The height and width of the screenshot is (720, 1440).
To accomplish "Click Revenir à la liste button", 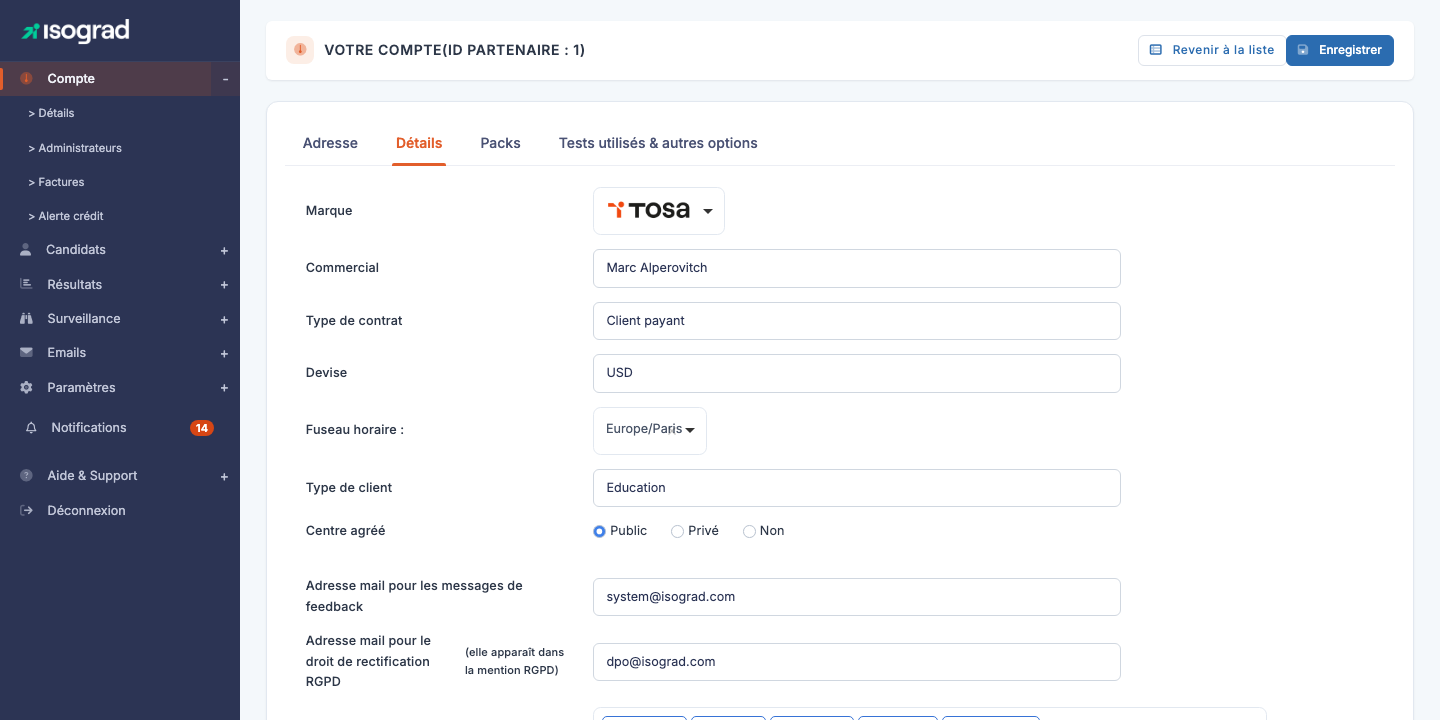I will point(1212,50).
